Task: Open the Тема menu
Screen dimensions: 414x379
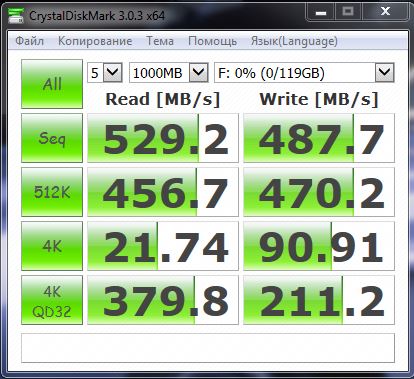Action: click(160, 41)
